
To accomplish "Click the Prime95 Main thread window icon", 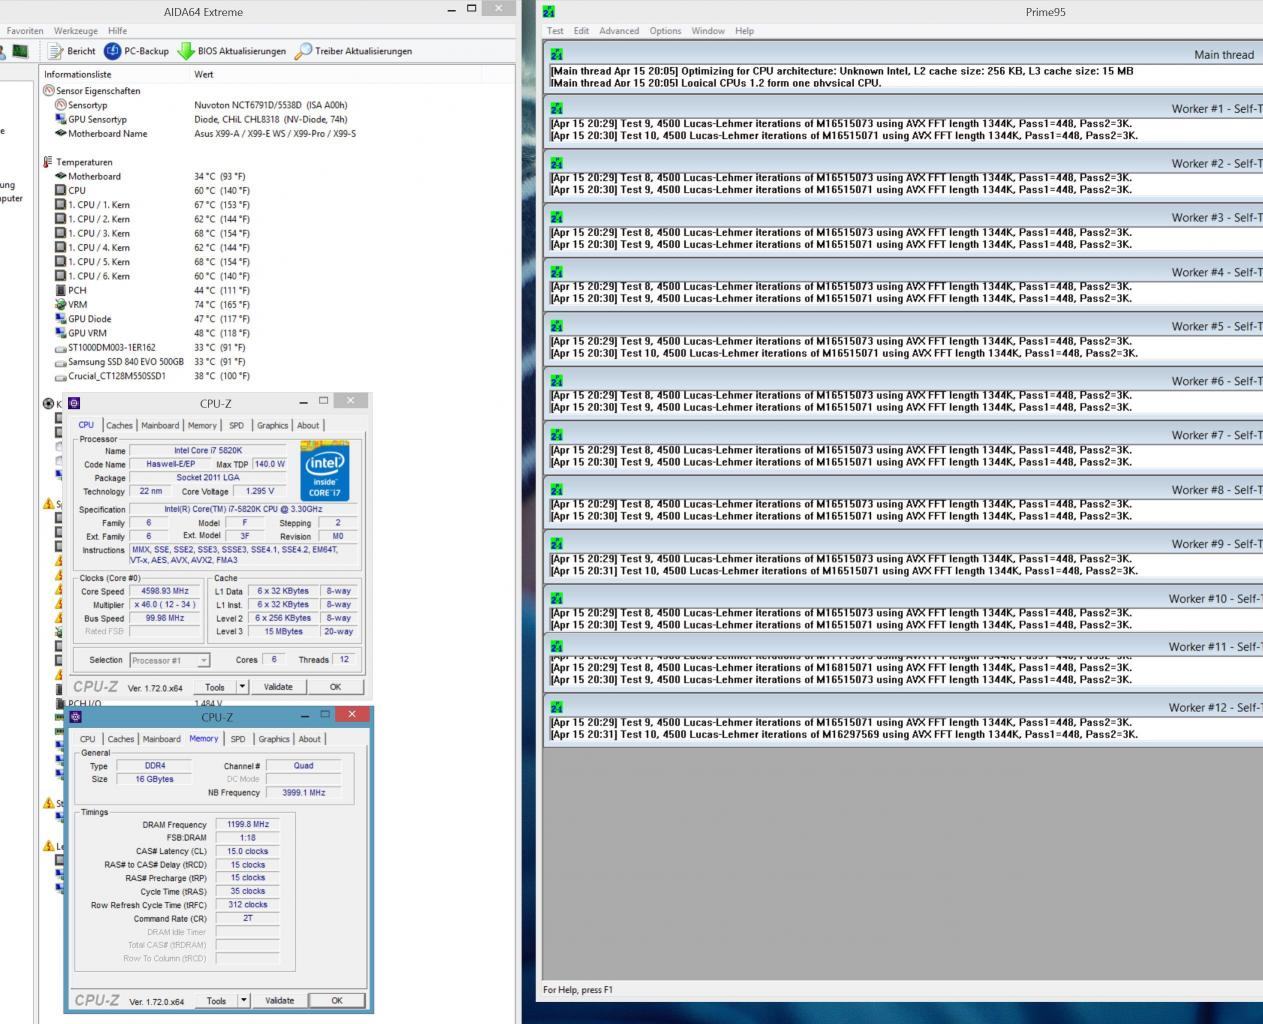I will [556, 54].
